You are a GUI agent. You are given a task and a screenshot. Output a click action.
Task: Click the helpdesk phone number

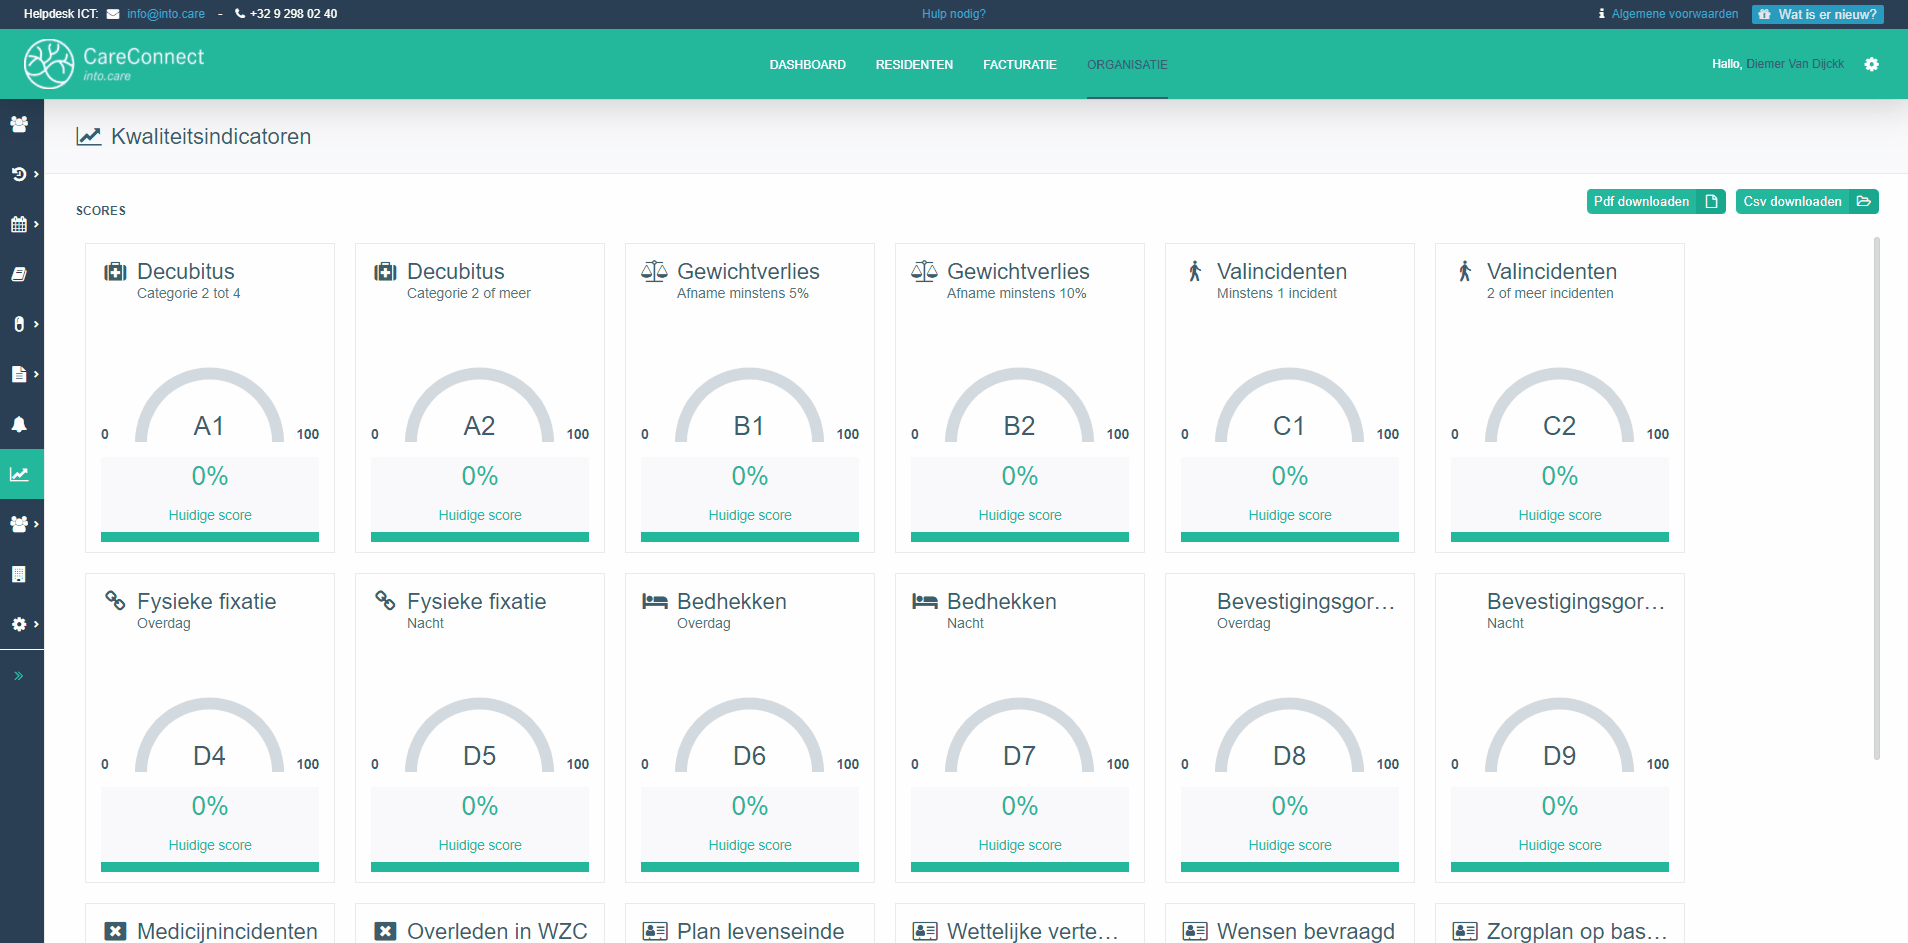[x=293, y=14]
